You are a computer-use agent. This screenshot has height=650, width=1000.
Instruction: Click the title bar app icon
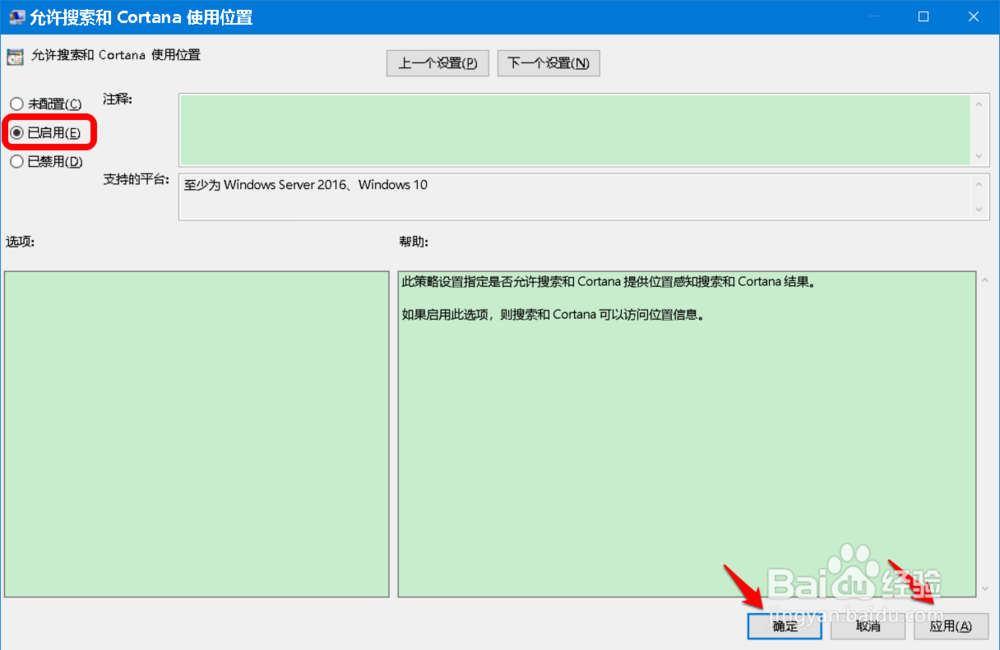[17, 17]
